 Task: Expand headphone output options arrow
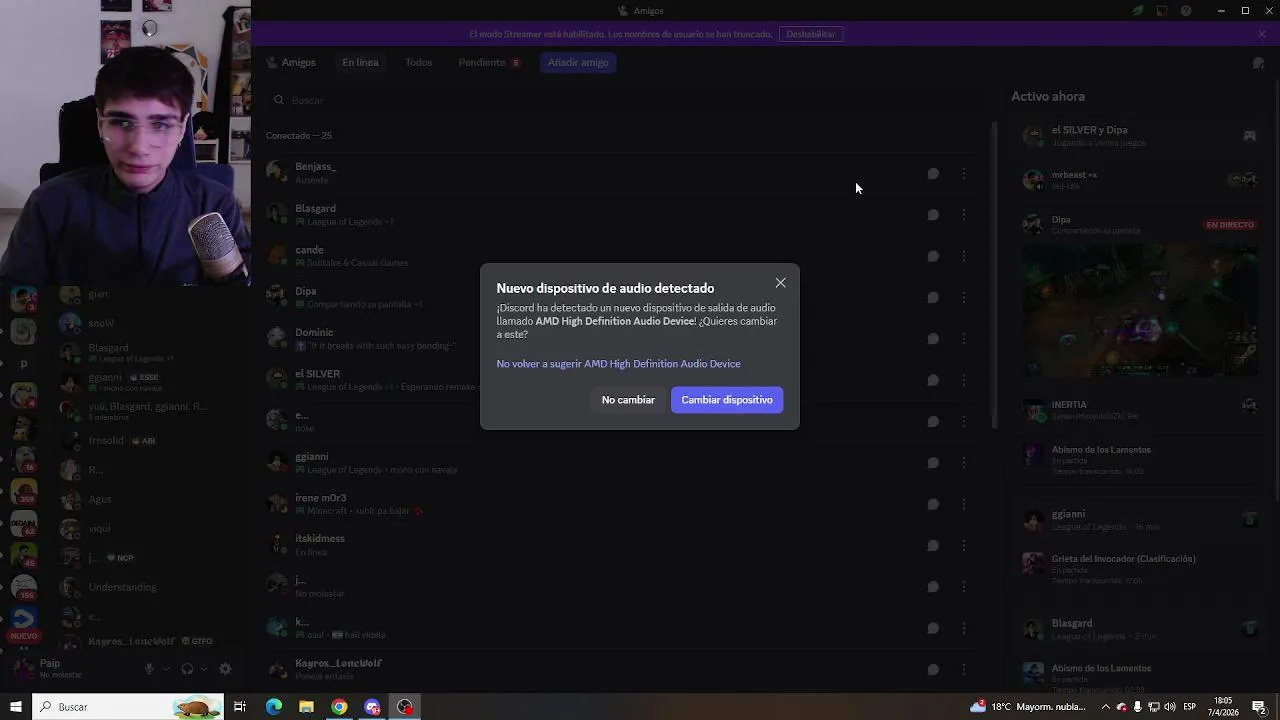point(204,669)
